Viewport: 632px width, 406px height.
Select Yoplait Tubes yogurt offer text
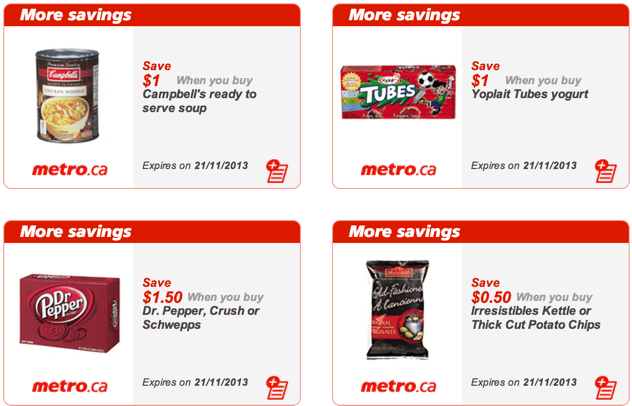coord(530,94)
